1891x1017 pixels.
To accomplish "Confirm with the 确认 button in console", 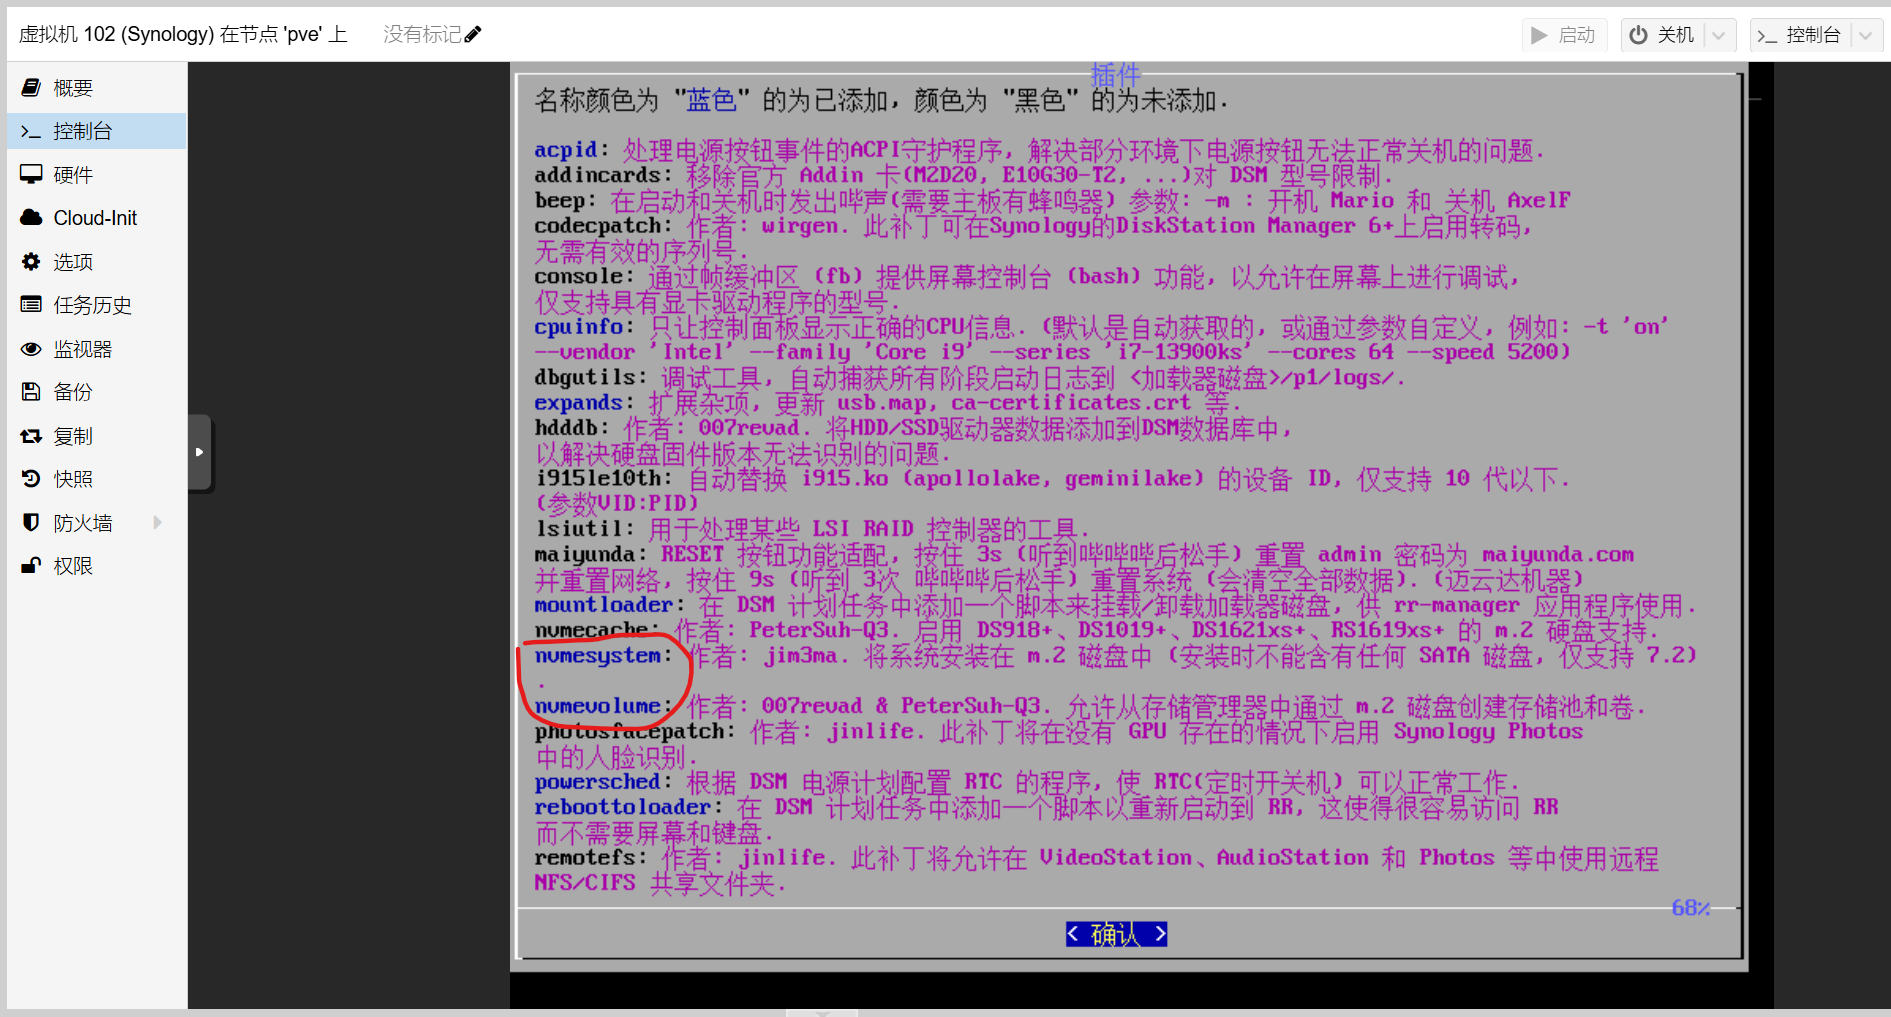I will point(1116,934).
